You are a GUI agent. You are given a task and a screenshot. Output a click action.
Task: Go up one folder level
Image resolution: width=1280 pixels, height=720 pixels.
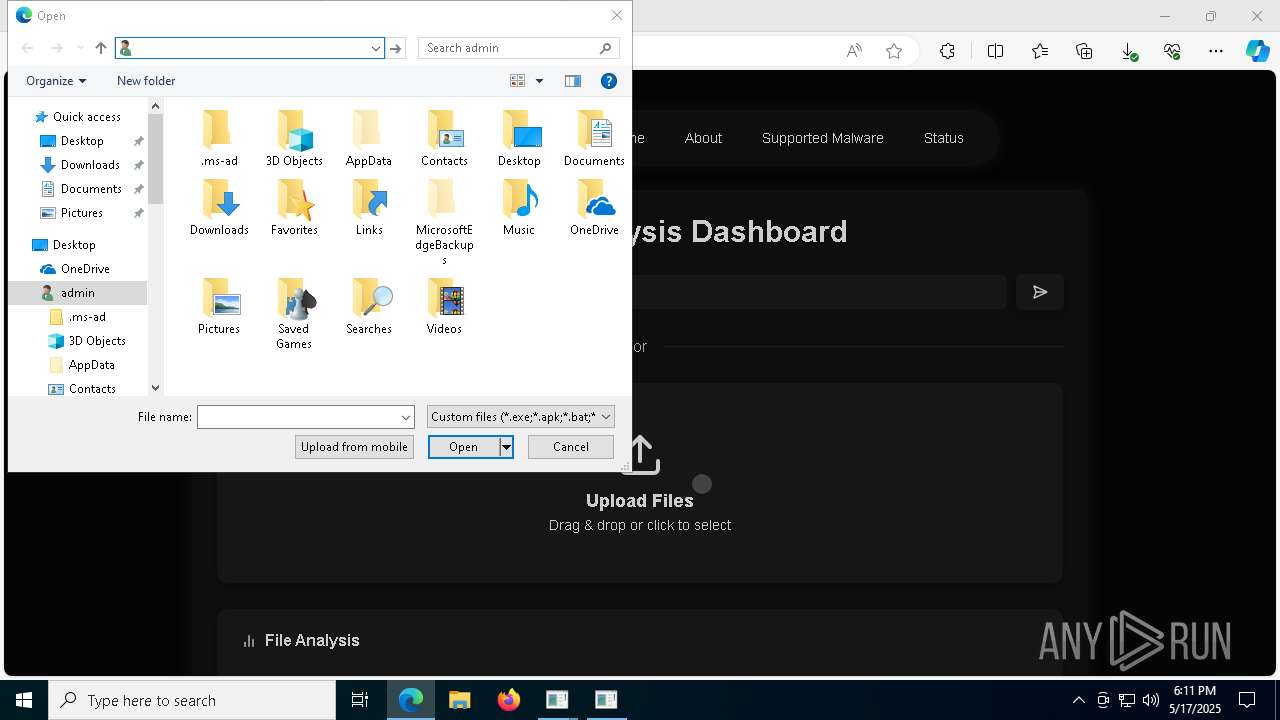100,48
